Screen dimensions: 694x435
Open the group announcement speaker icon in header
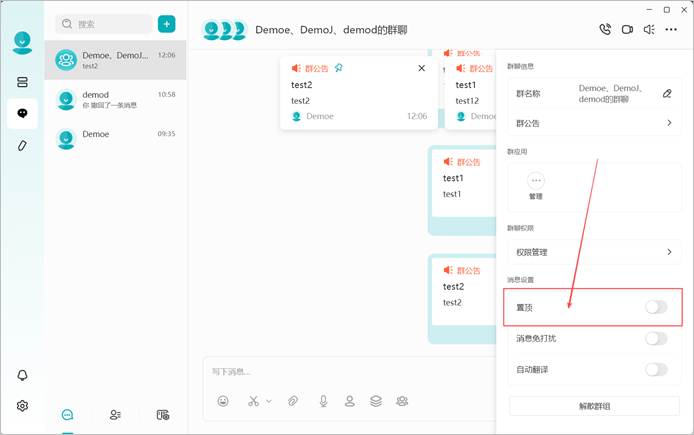click(649, 30)
